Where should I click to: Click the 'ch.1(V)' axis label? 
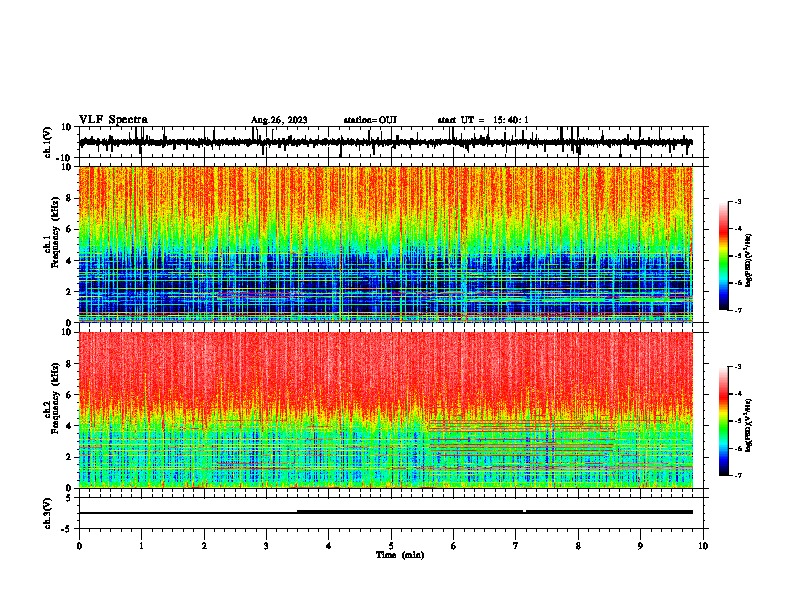coord(47,142)
